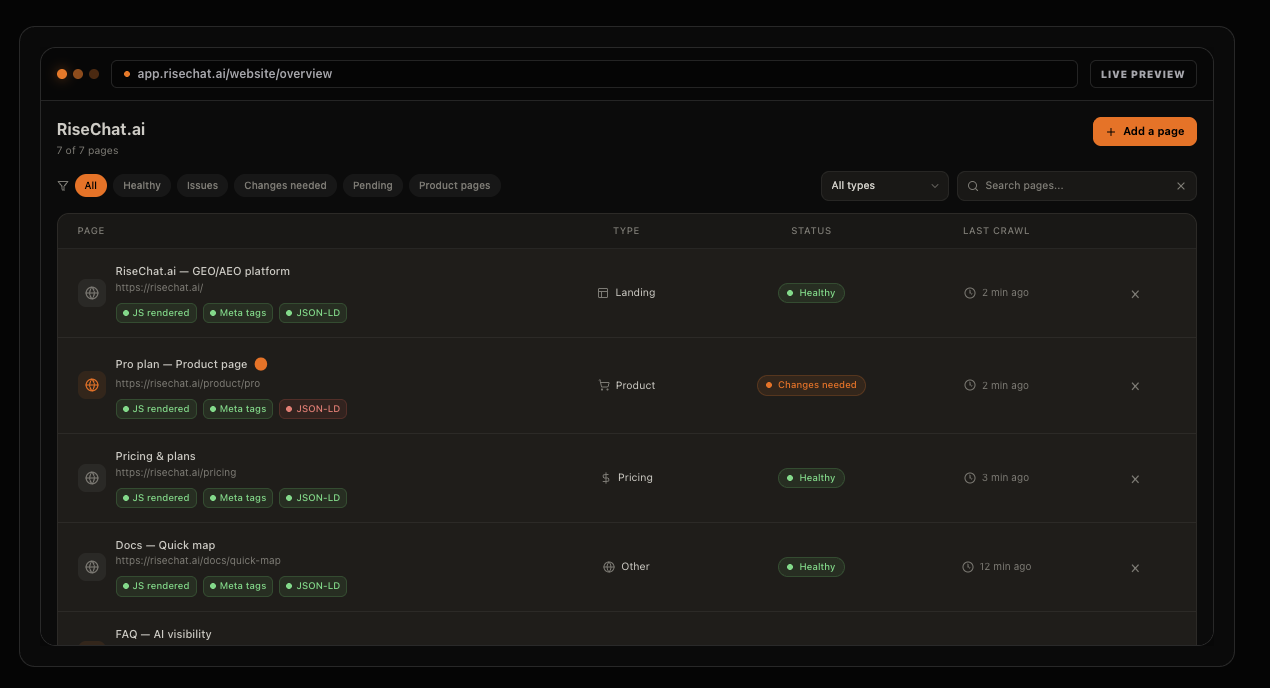Select the Changes needed filter chip
Screen dimensions: 1270x688
click(285, 186)
